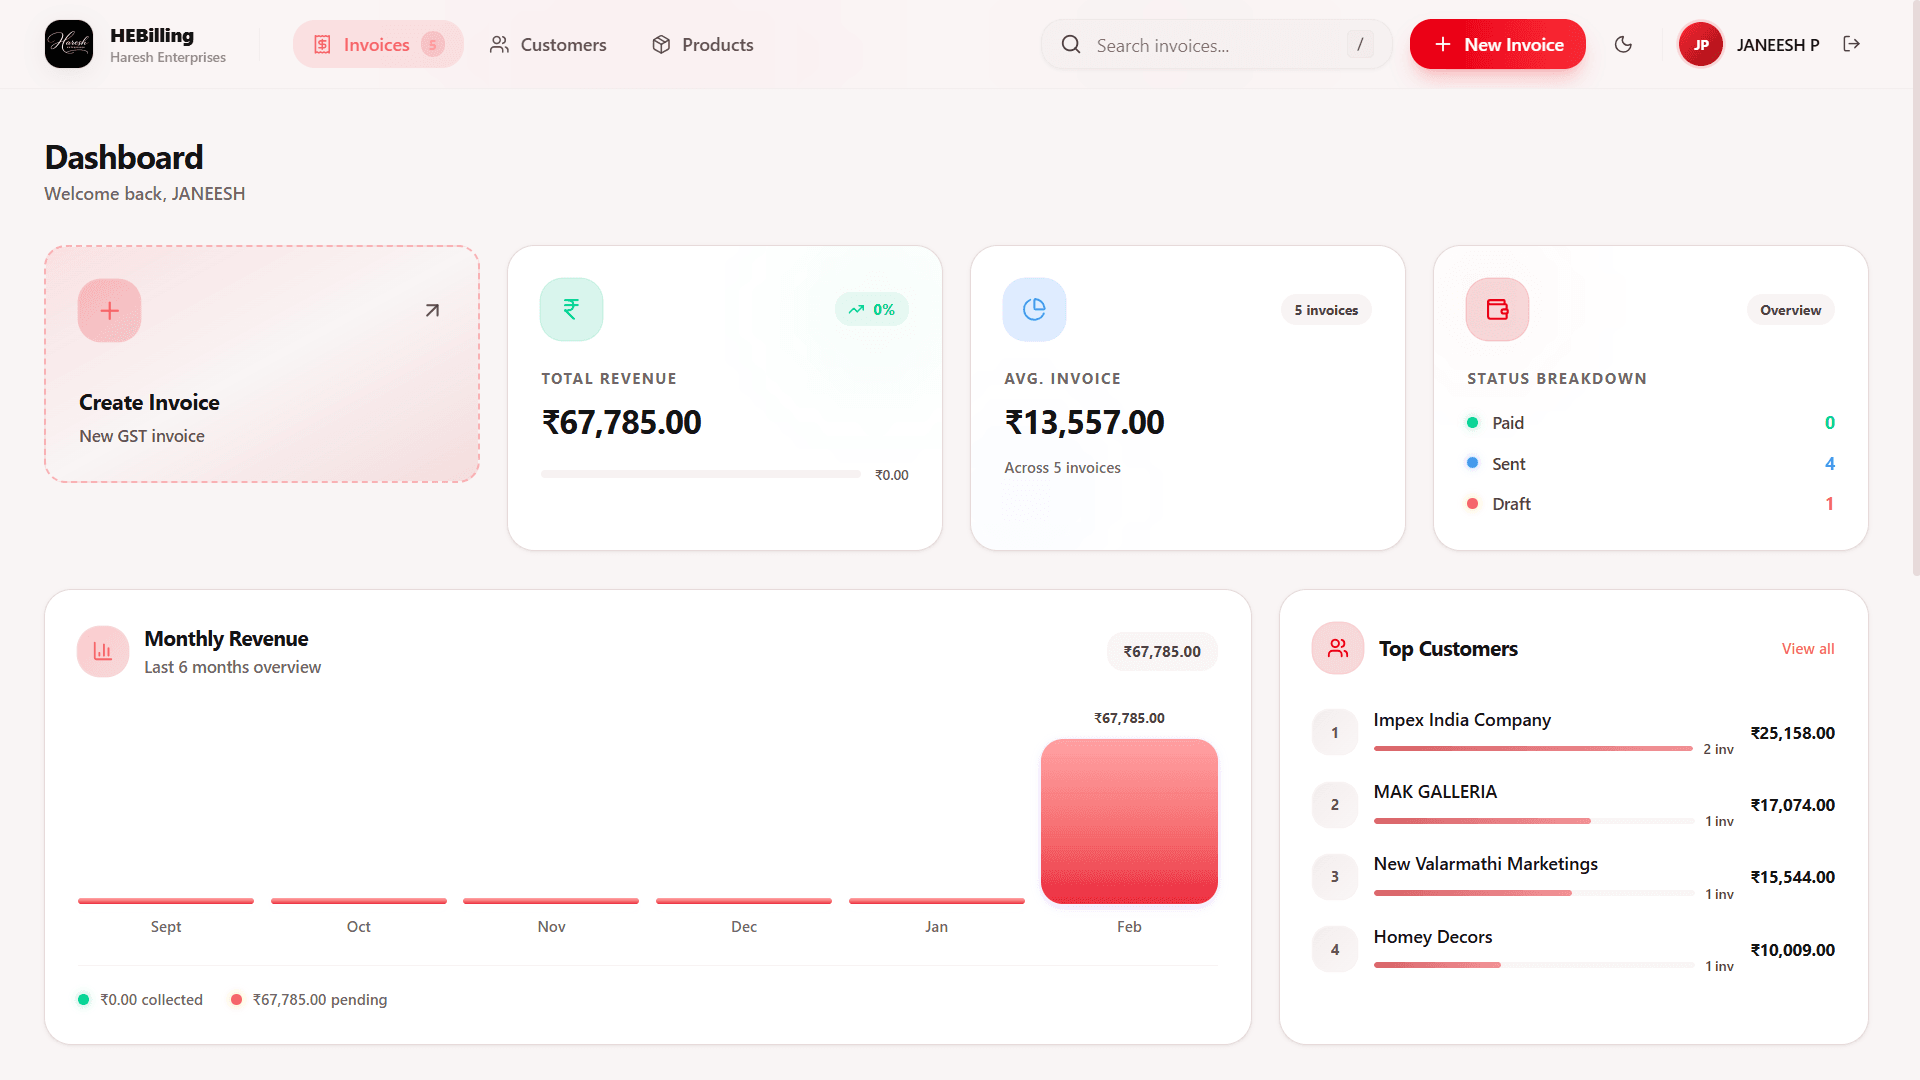The width and height of the screenshot is (1920, 1080).
Task: Click the wallet icon in Status Breakdown card
Action: 1497,309
